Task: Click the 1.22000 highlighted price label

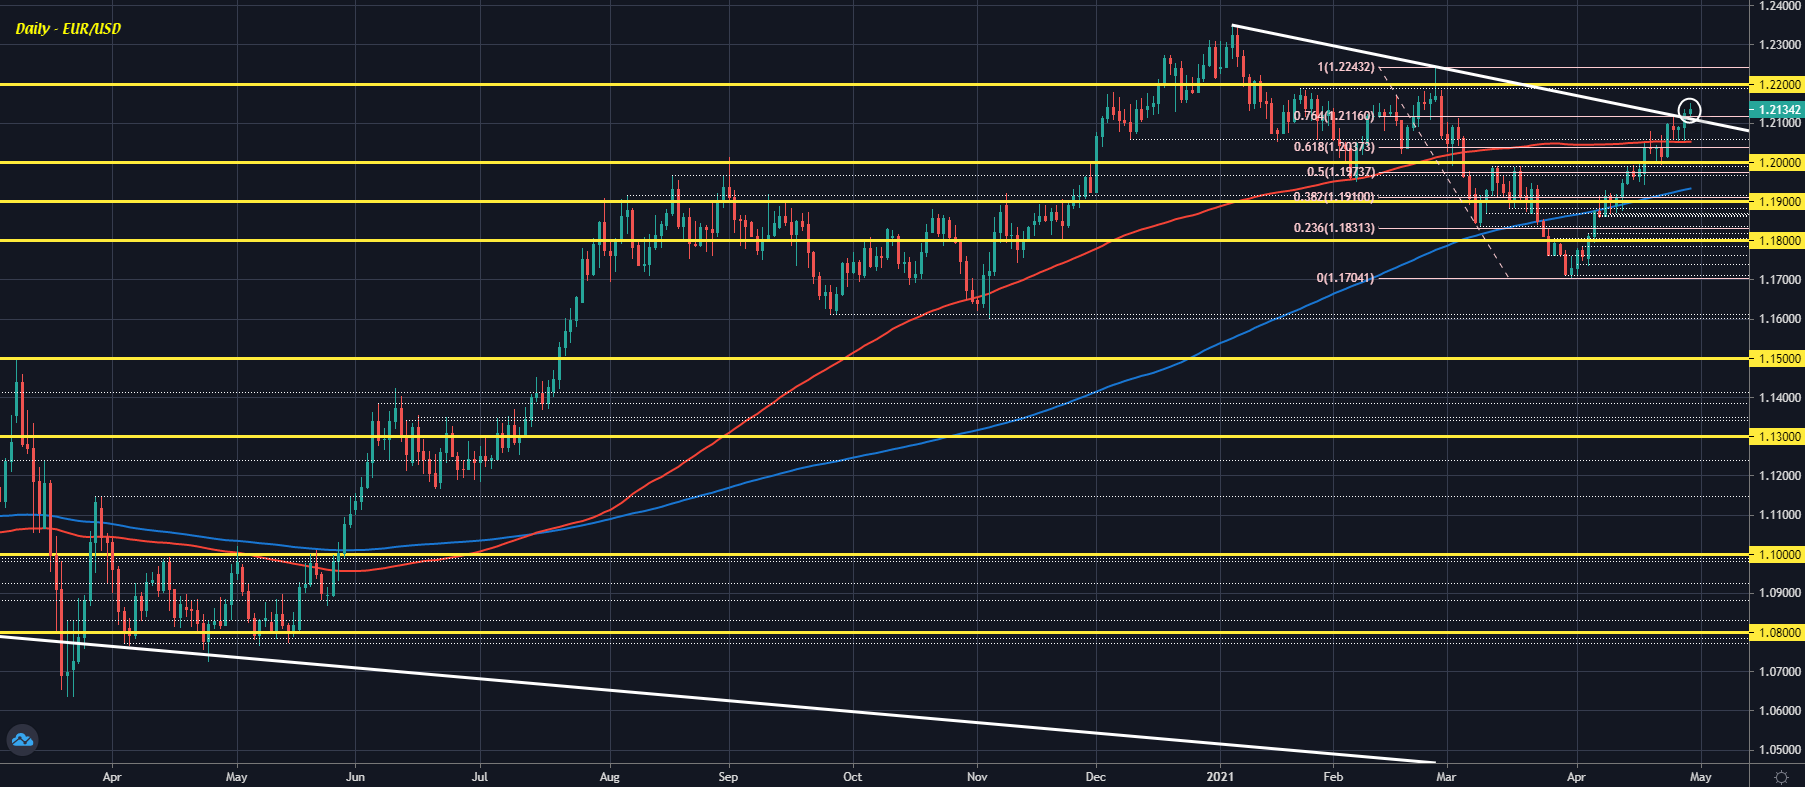Action: [x=1777, y=85]
